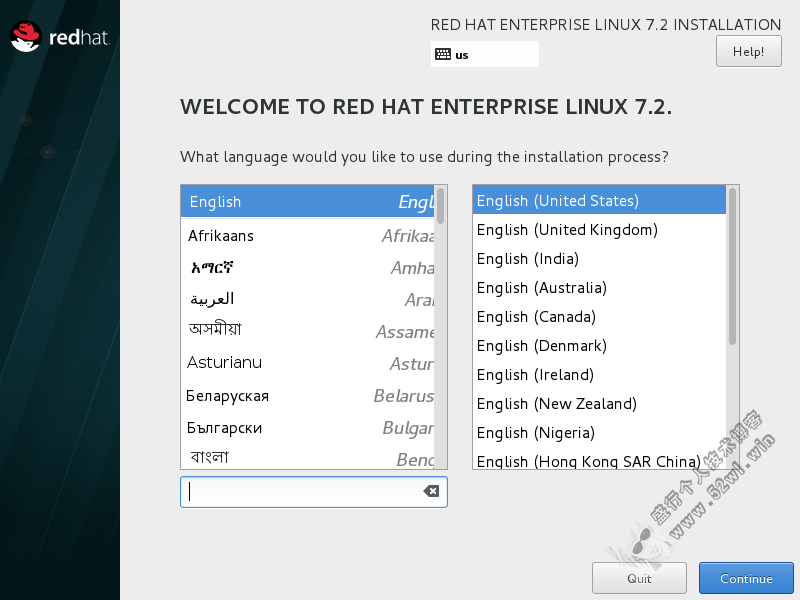Select the Assamese language row
800x600 pixels.
point(308,331)
